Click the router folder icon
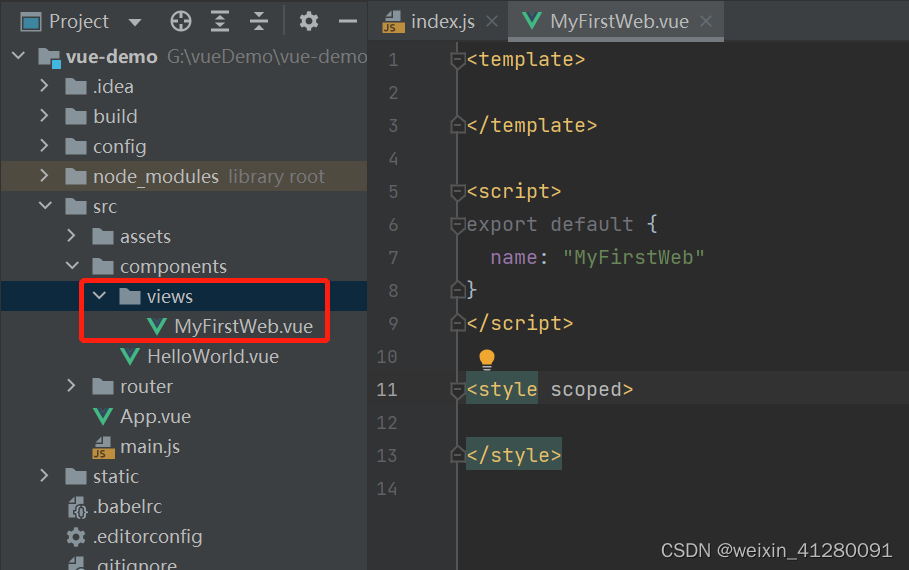Image resolution: width=909 pixels, height=570 pixels. pos(103,387)
